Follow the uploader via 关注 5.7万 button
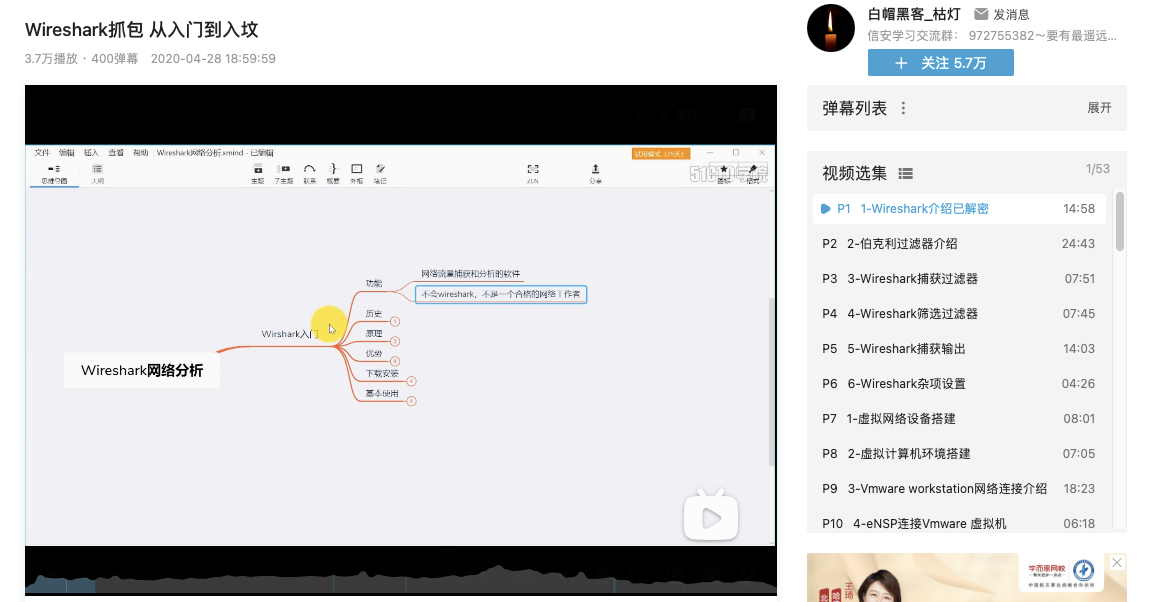 tap(941, 63)
